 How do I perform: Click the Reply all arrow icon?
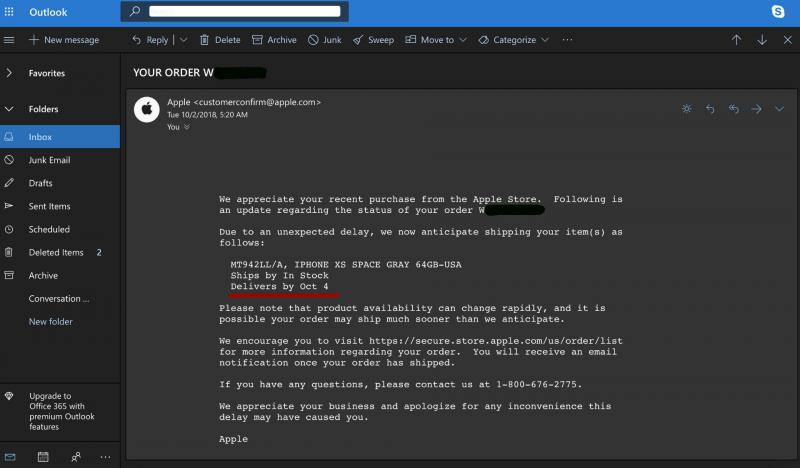pyautogui.click(x=733, y=108)
